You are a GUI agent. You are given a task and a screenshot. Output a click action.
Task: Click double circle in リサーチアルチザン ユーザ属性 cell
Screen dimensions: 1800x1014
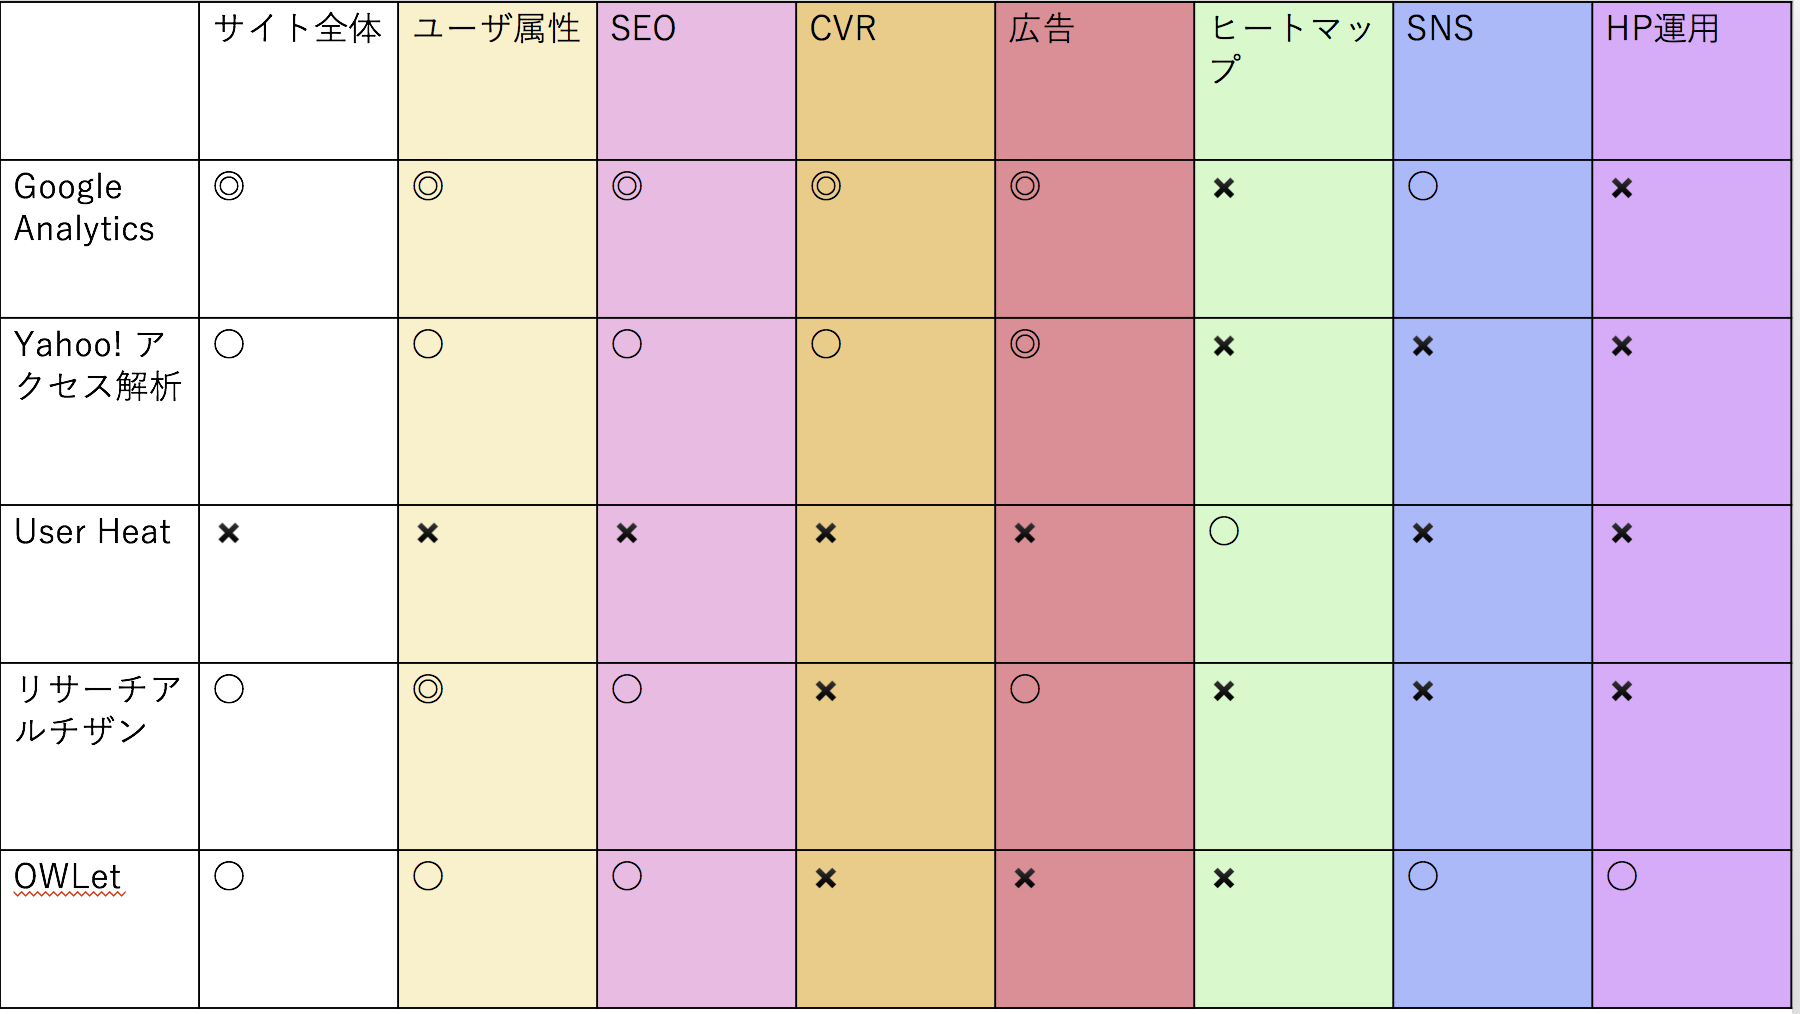pyautogui.click(x=428, y=689)
